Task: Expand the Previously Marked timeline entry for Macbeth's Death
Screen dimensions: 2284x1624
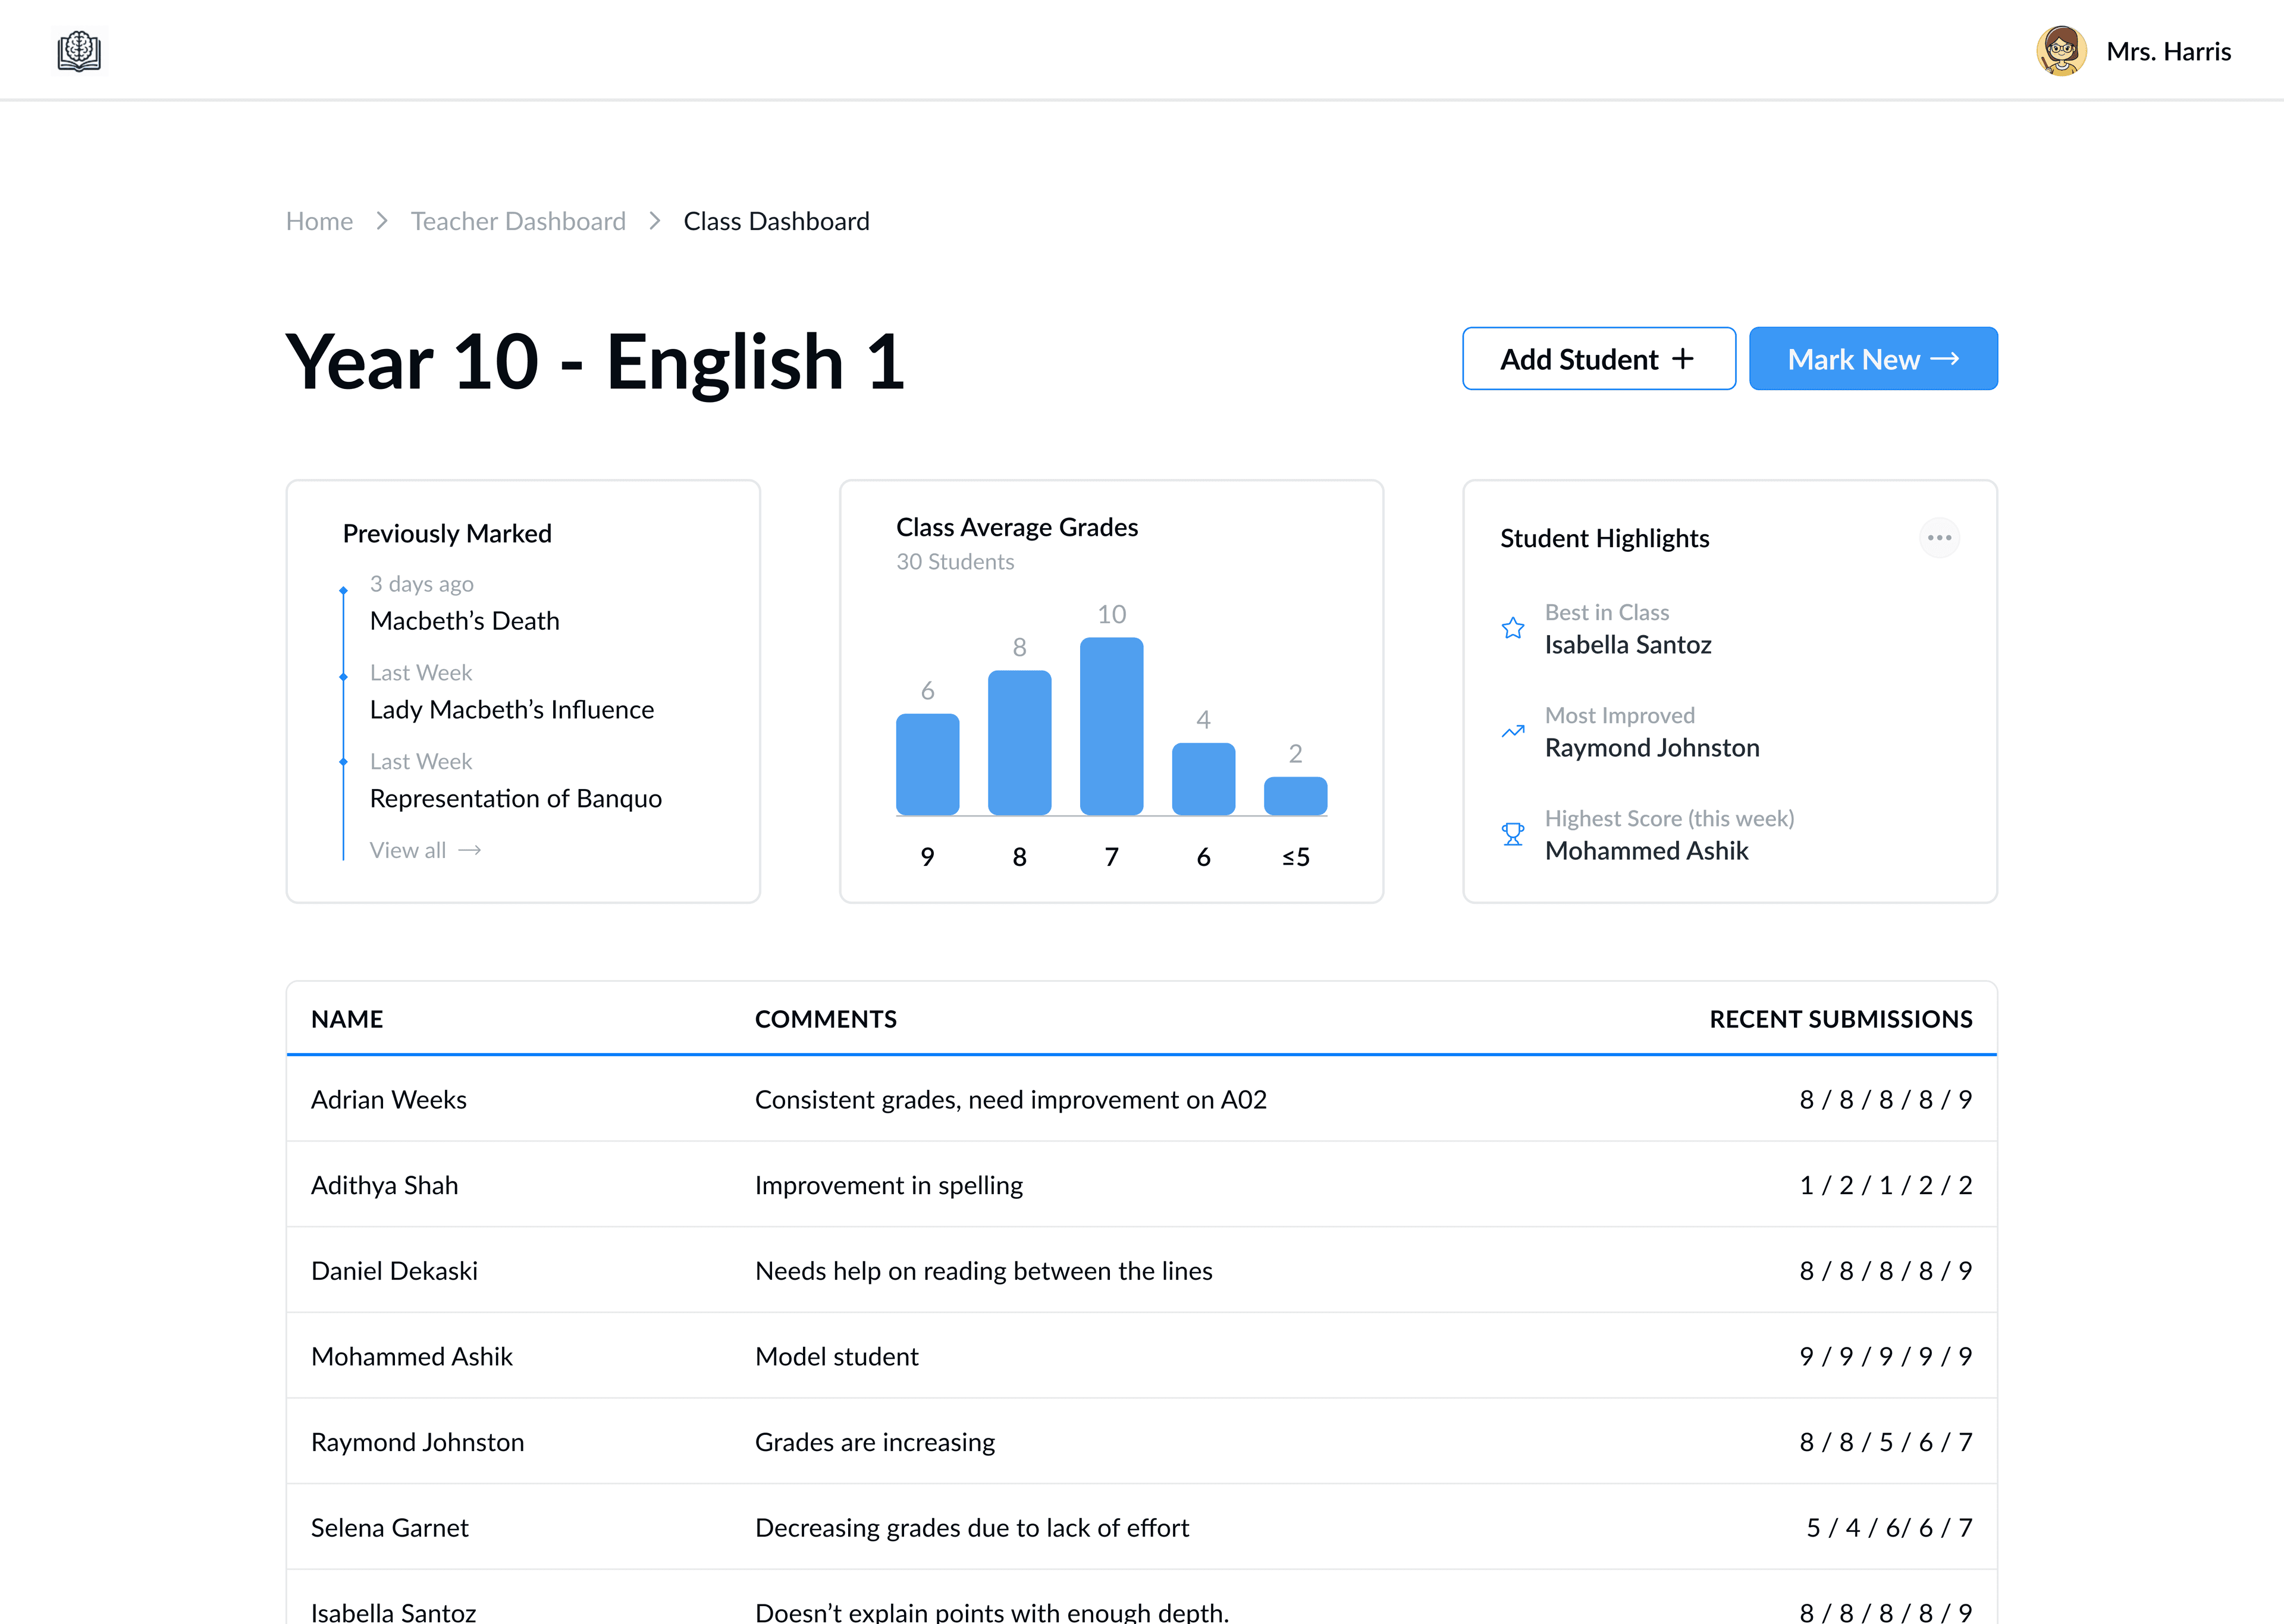Action: tap(464, 620)
